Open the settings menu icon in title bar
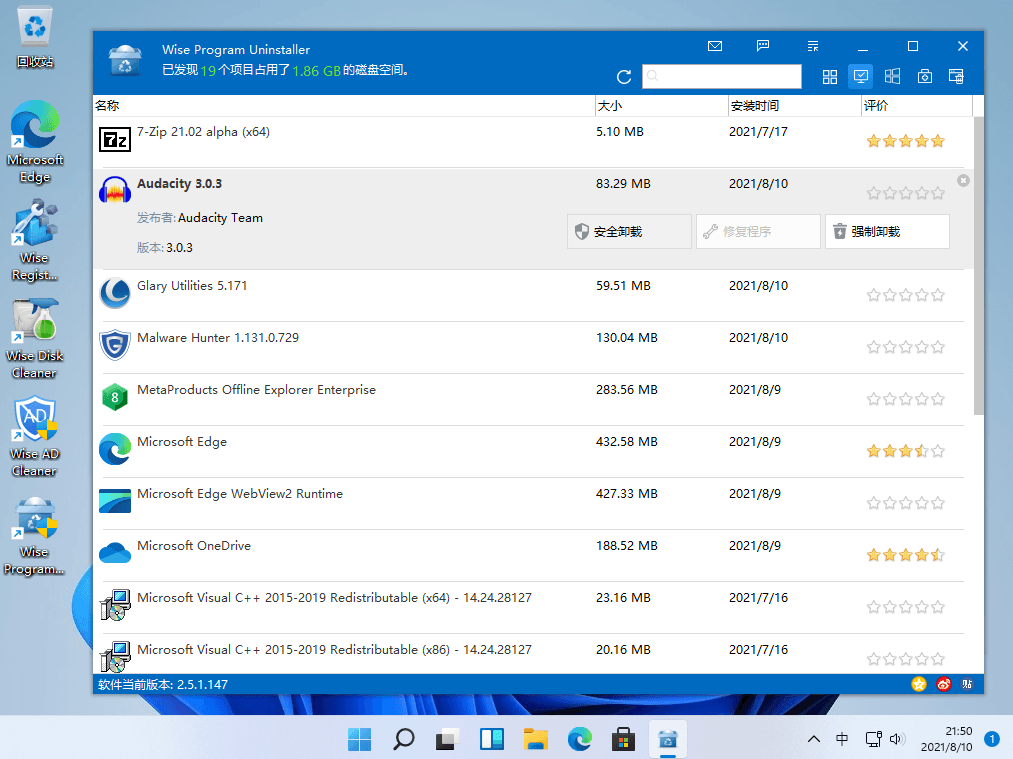This screenshot has height=759, width=1013. [813, 46]
